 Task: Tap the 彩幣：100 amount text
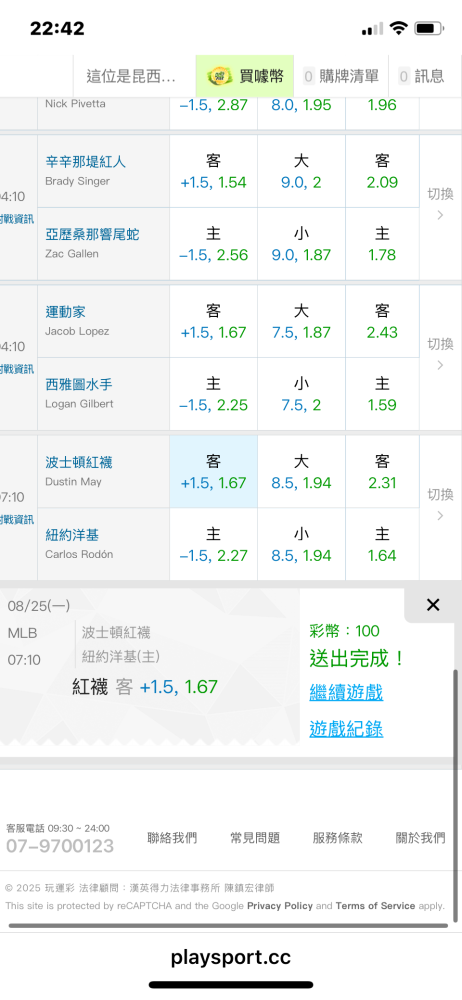coord(345,631)
